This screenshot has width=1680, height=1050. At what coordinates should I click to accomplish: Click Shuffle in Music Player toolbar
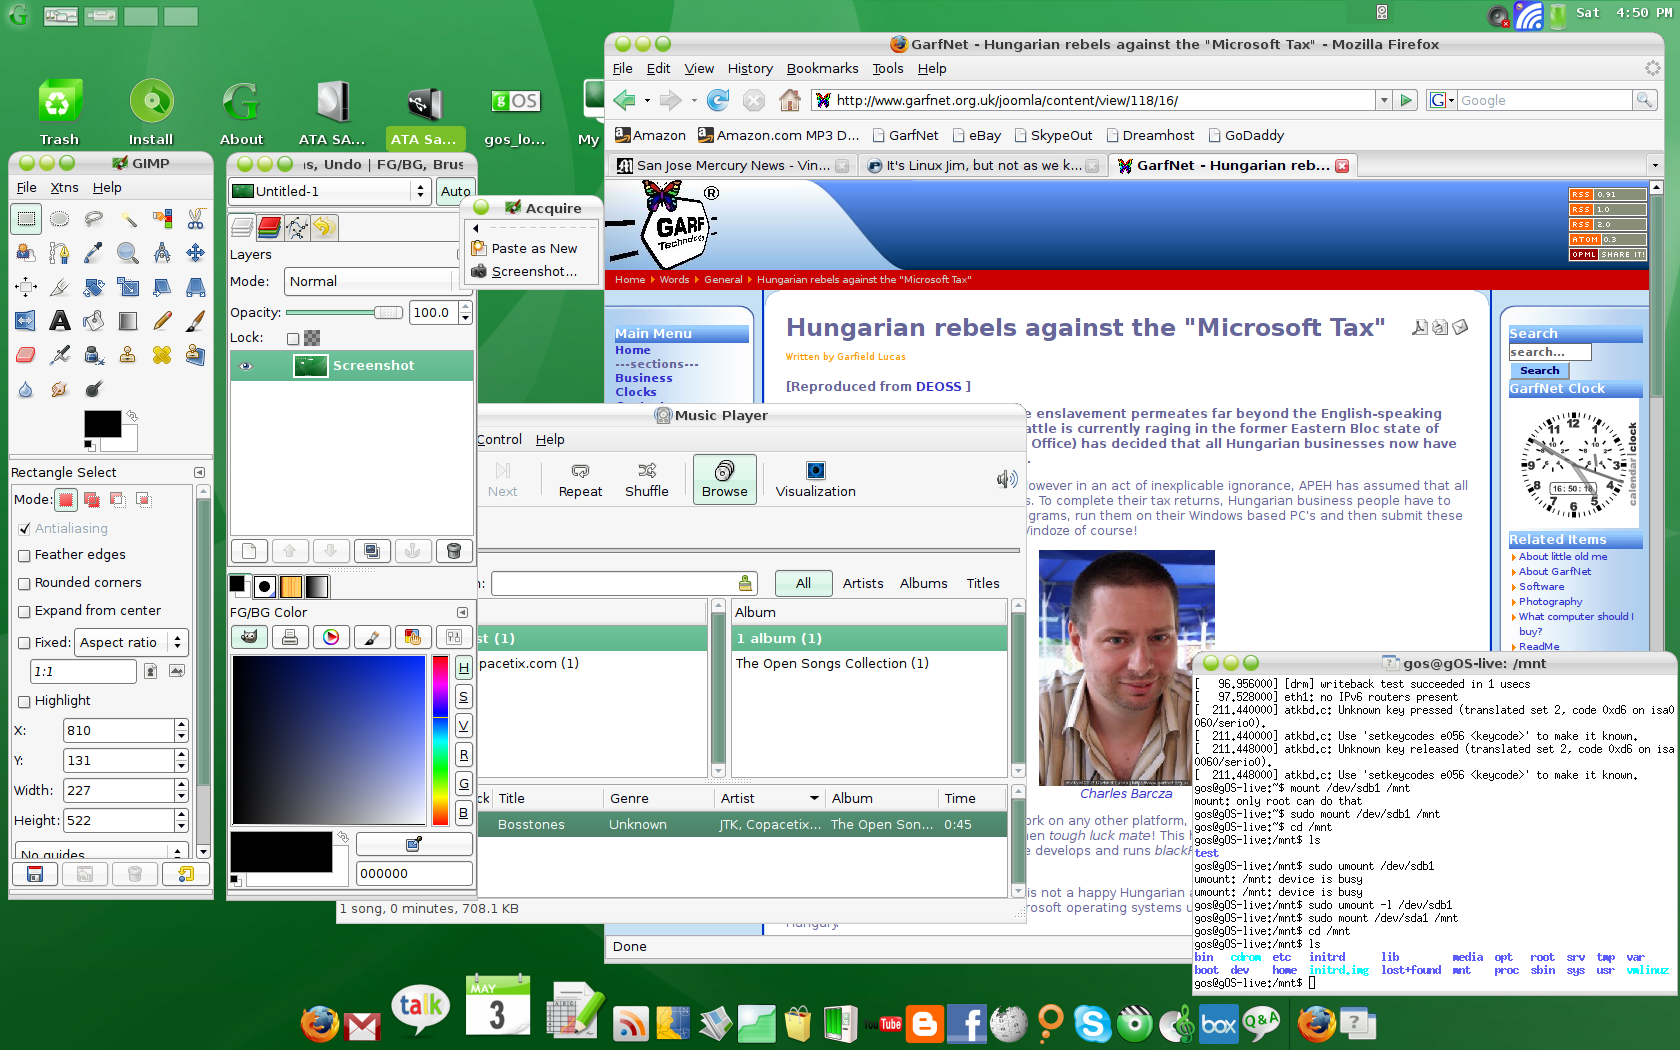[x=647, y=480]
